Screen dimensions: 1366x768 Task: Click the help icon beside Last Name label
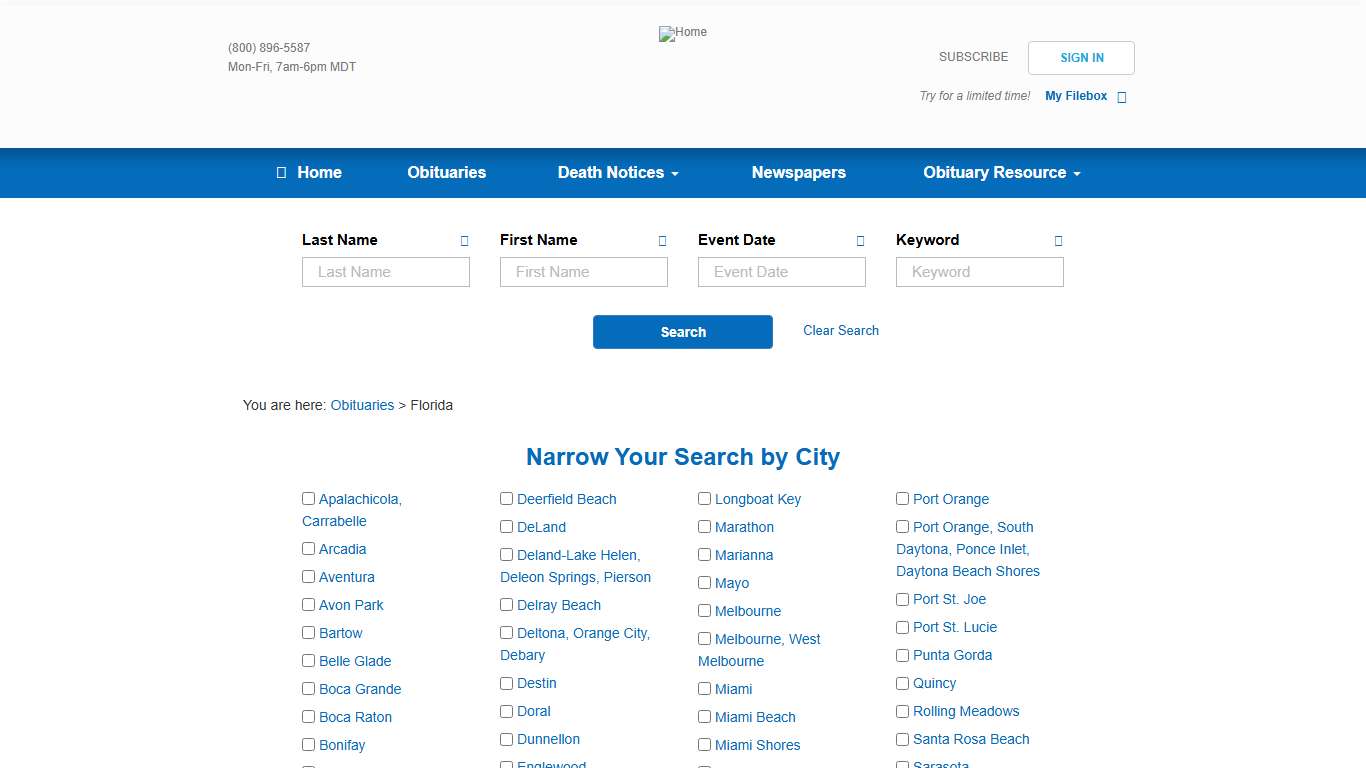tap(464, 241)
